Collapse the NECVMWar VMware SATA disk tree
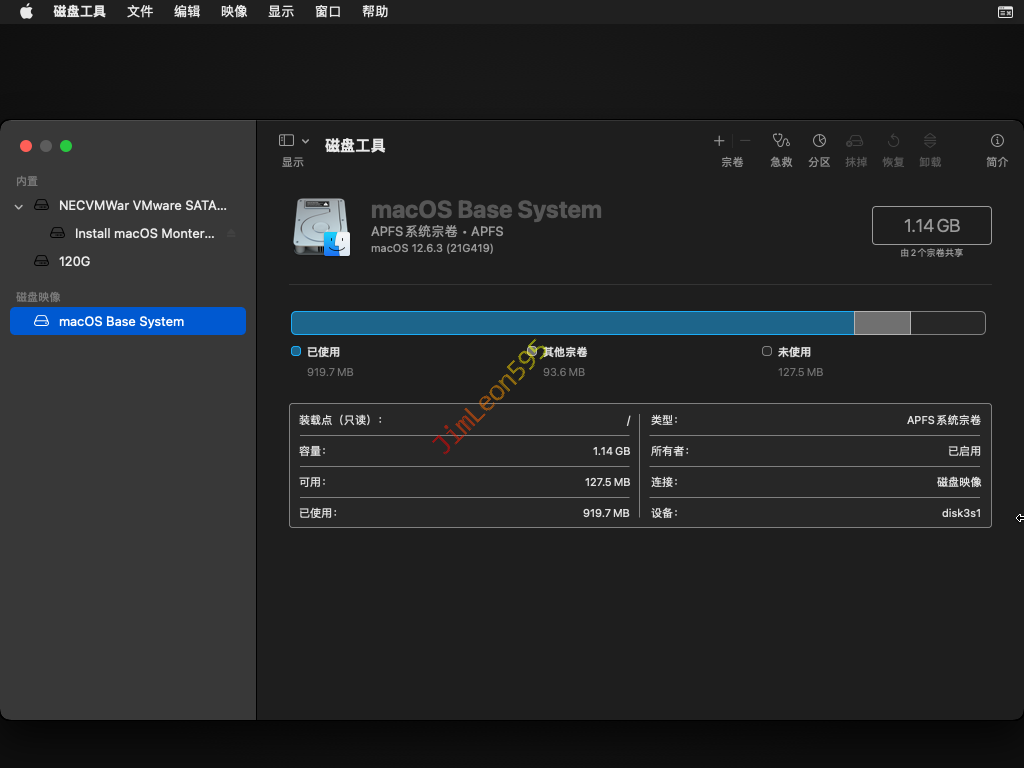This screenshot has height=768, width=1024. click(18, 206)
